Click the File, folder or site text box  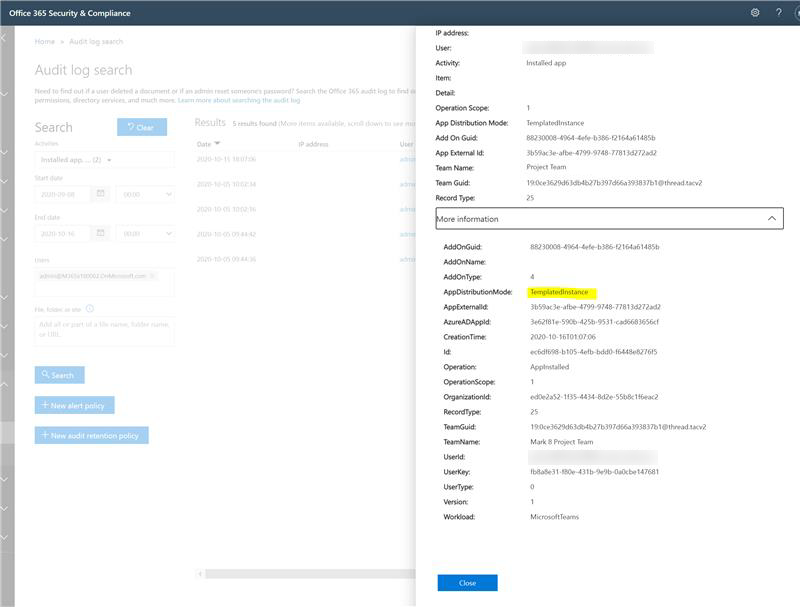tap(104, 331)
